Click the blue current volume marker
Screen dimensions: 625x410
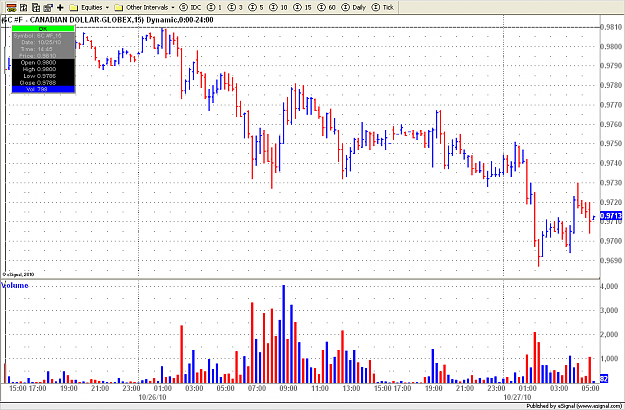pyautogui.click(x=603, y=379)
